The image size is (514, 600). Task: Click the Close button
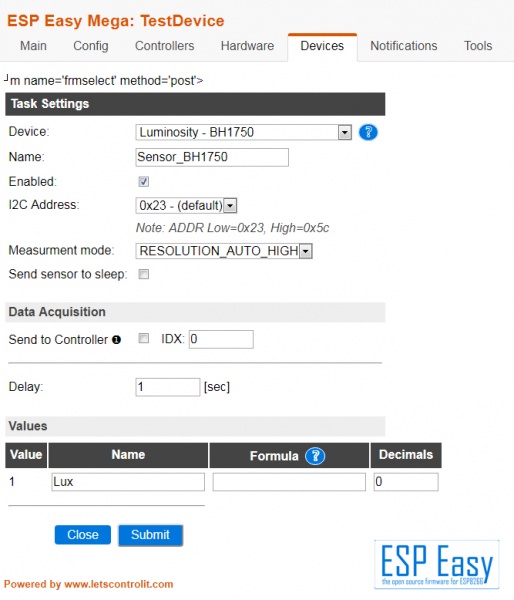pos(83,535)
